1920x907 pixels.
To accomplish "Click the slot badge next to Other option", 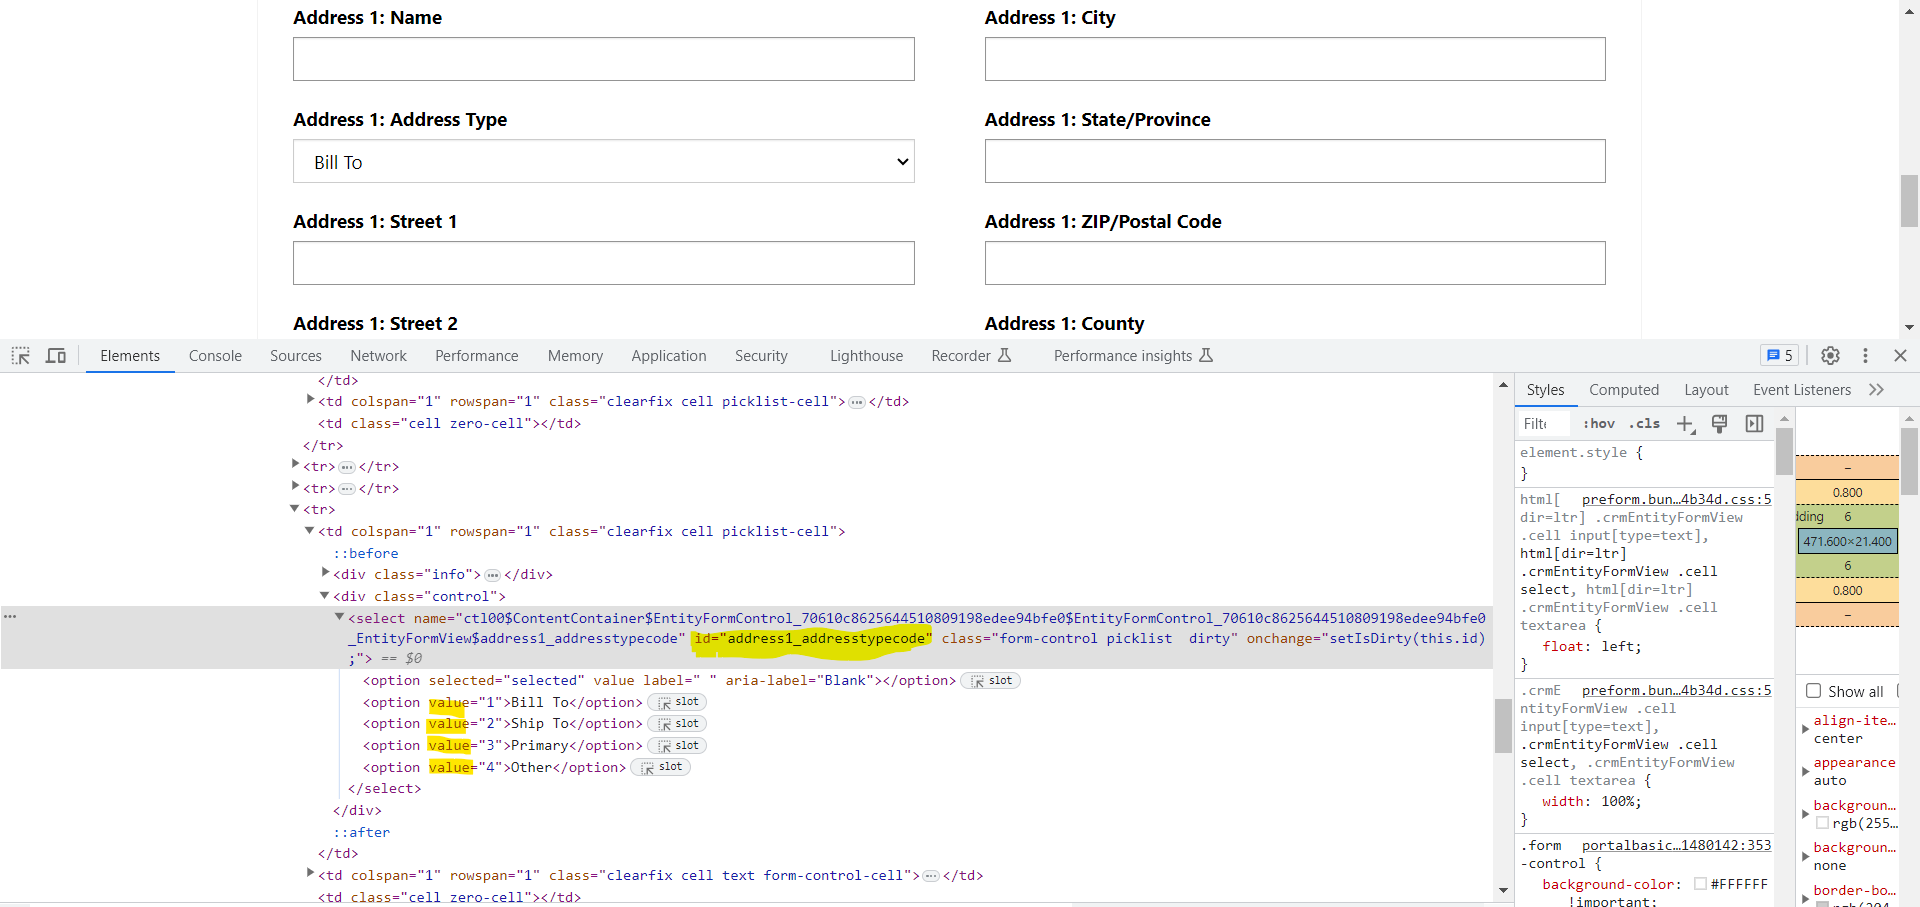I will pos(661,768).
